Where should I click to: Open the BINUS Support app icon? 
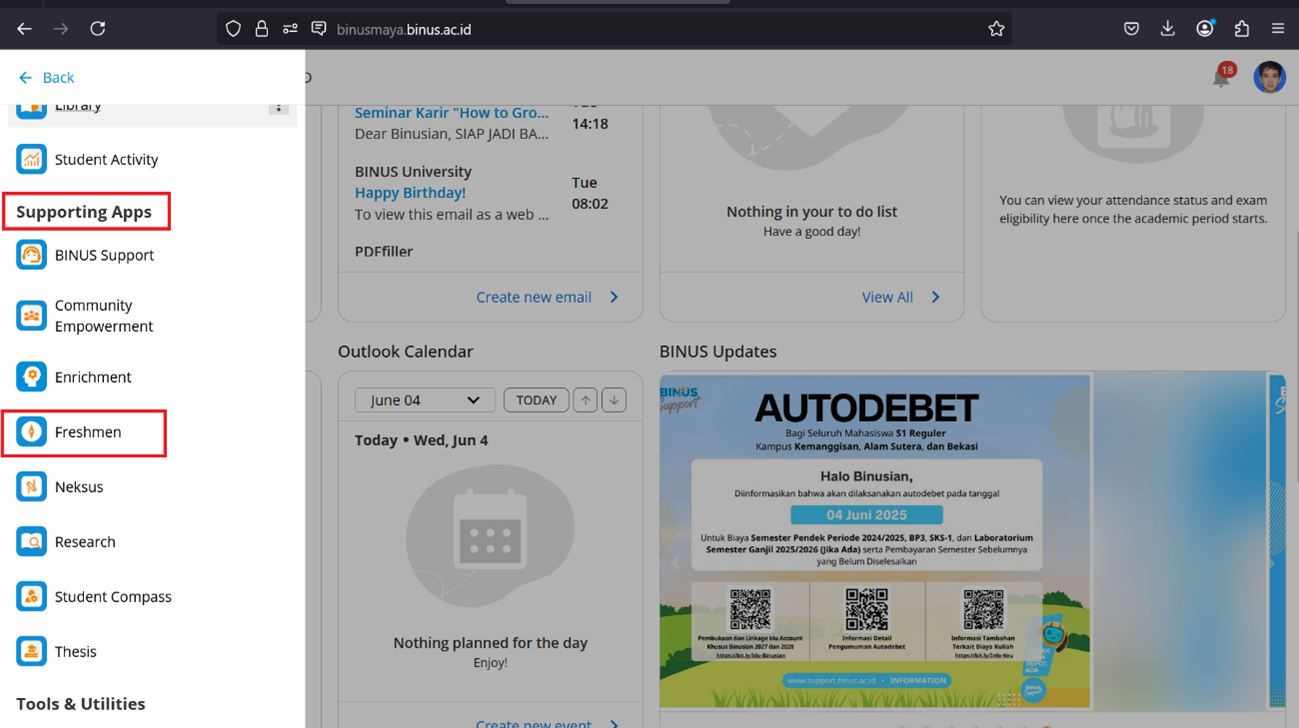[x=31, y=255]
